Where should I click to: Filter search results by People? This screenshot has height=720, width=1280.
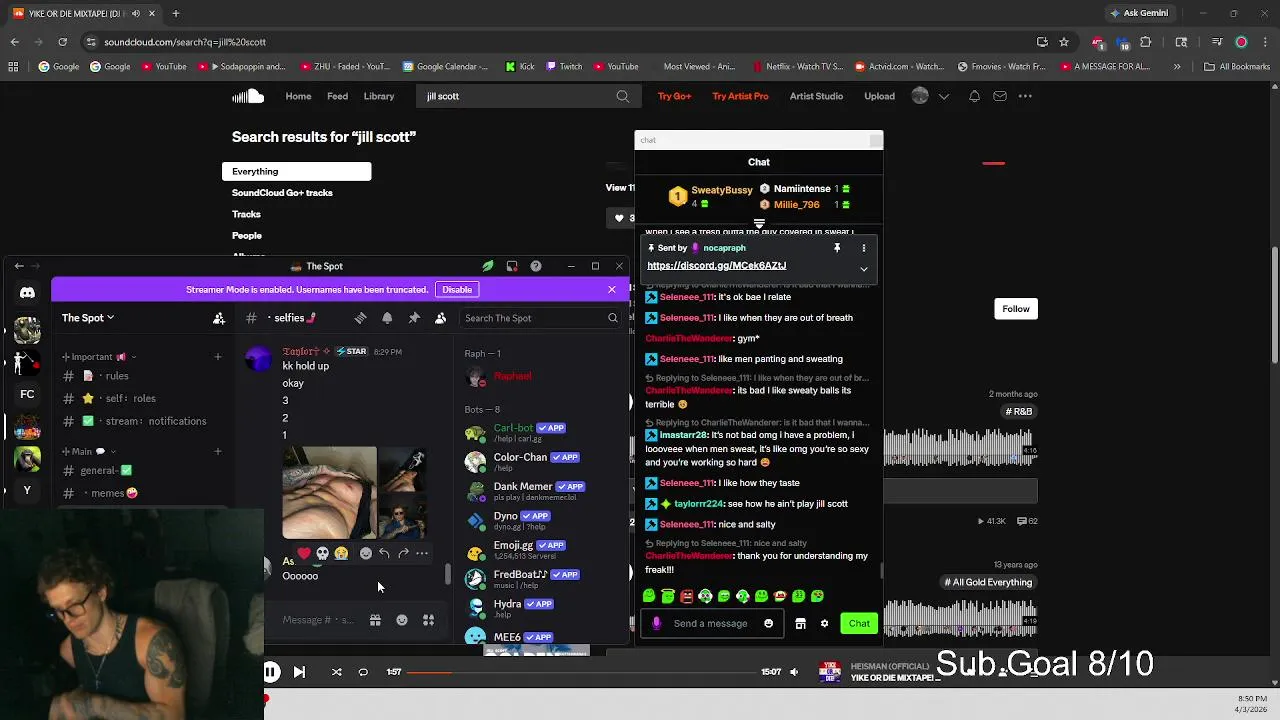[x=247, y=236]
